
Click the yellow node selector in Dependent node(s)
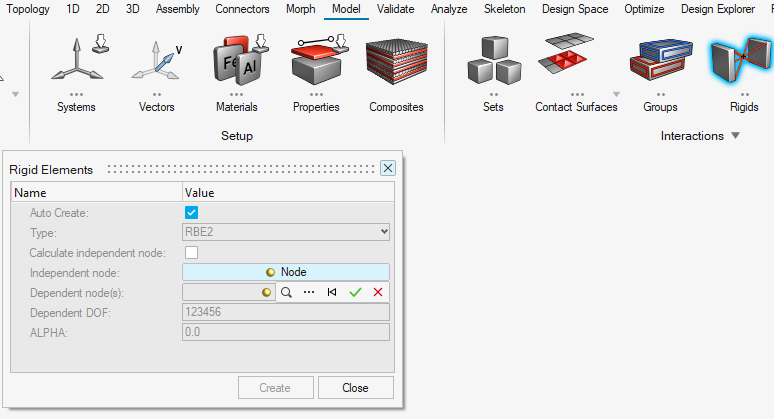point(267,292)
